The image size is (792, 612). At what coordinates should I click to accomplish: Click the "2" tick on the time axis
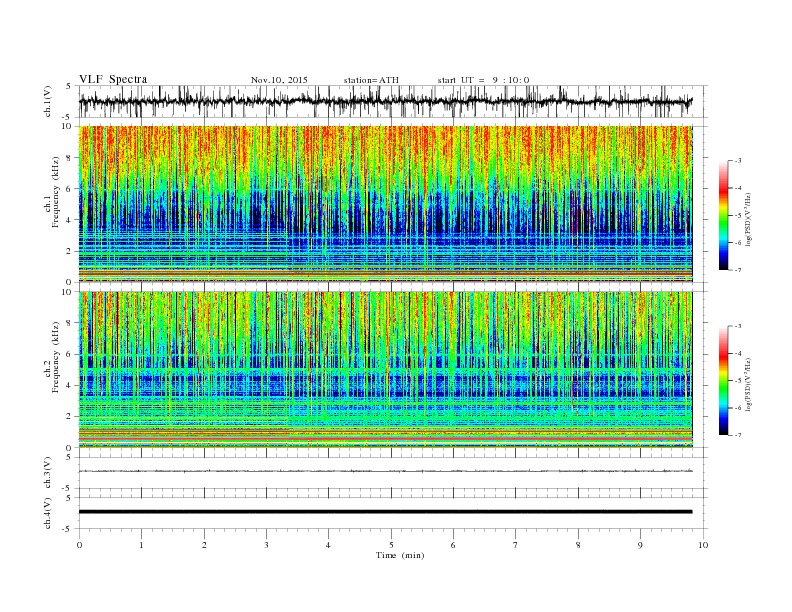point(204,545)
